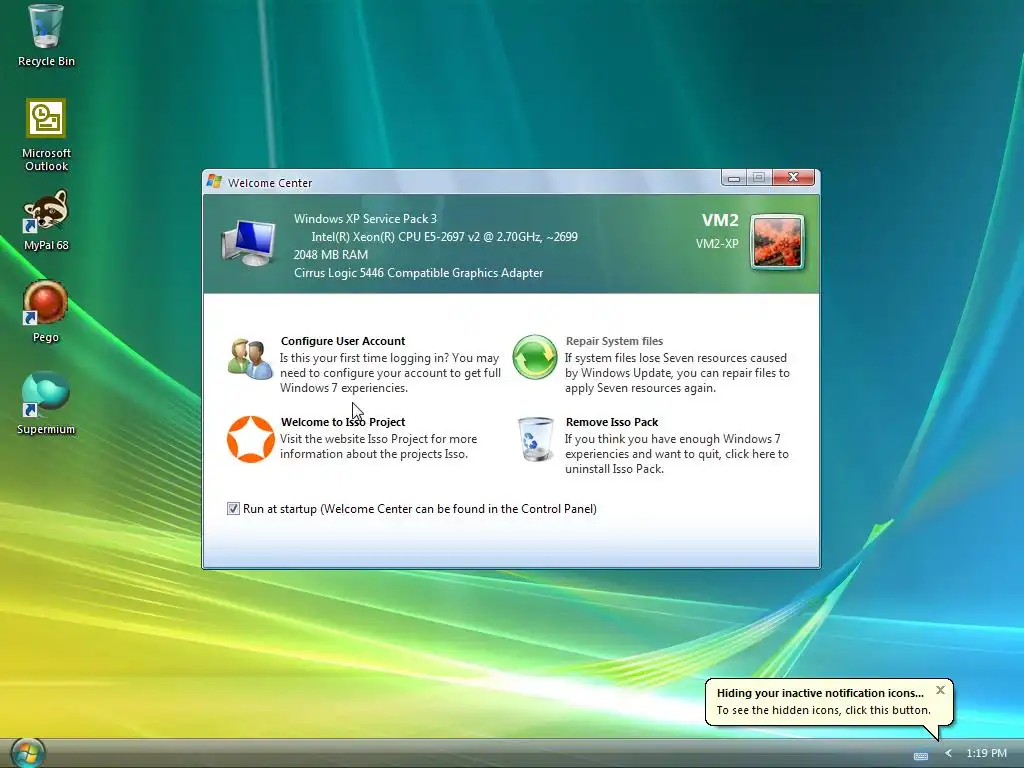This screenshot has width=1024, height=768.
Task: Click the computer monitor icon in Welcome Center
Action: [249, 243]
